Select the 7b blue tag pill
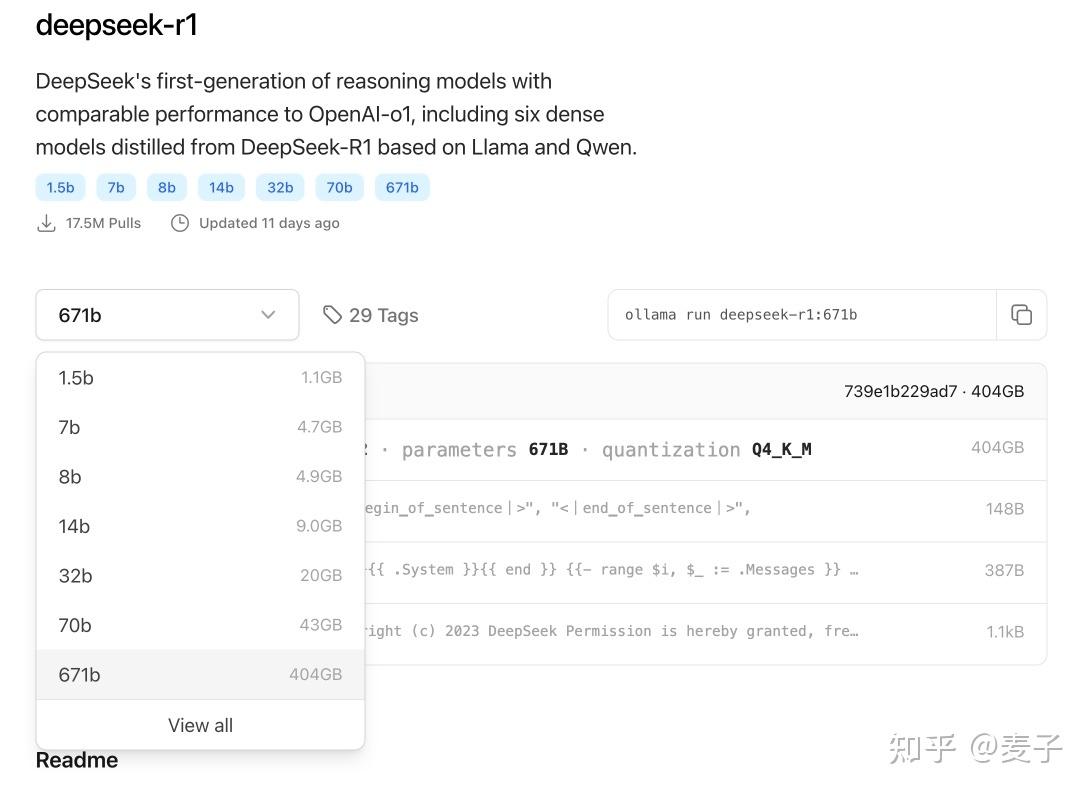Image resolution: width=1091 pixels, height=795 pixels. click(x=115, y=187)
